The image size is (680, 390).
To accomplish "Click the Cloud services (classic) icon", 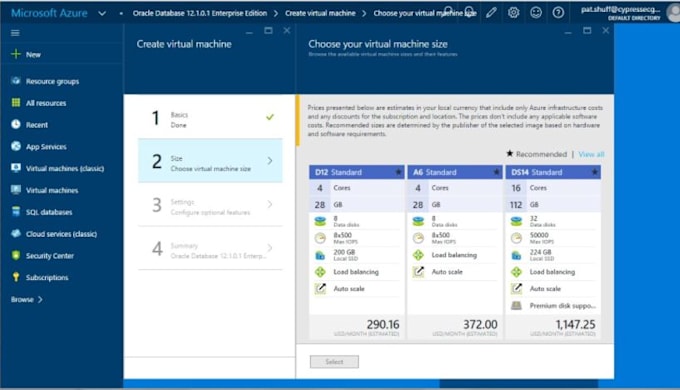I will [x=16, y=233].
